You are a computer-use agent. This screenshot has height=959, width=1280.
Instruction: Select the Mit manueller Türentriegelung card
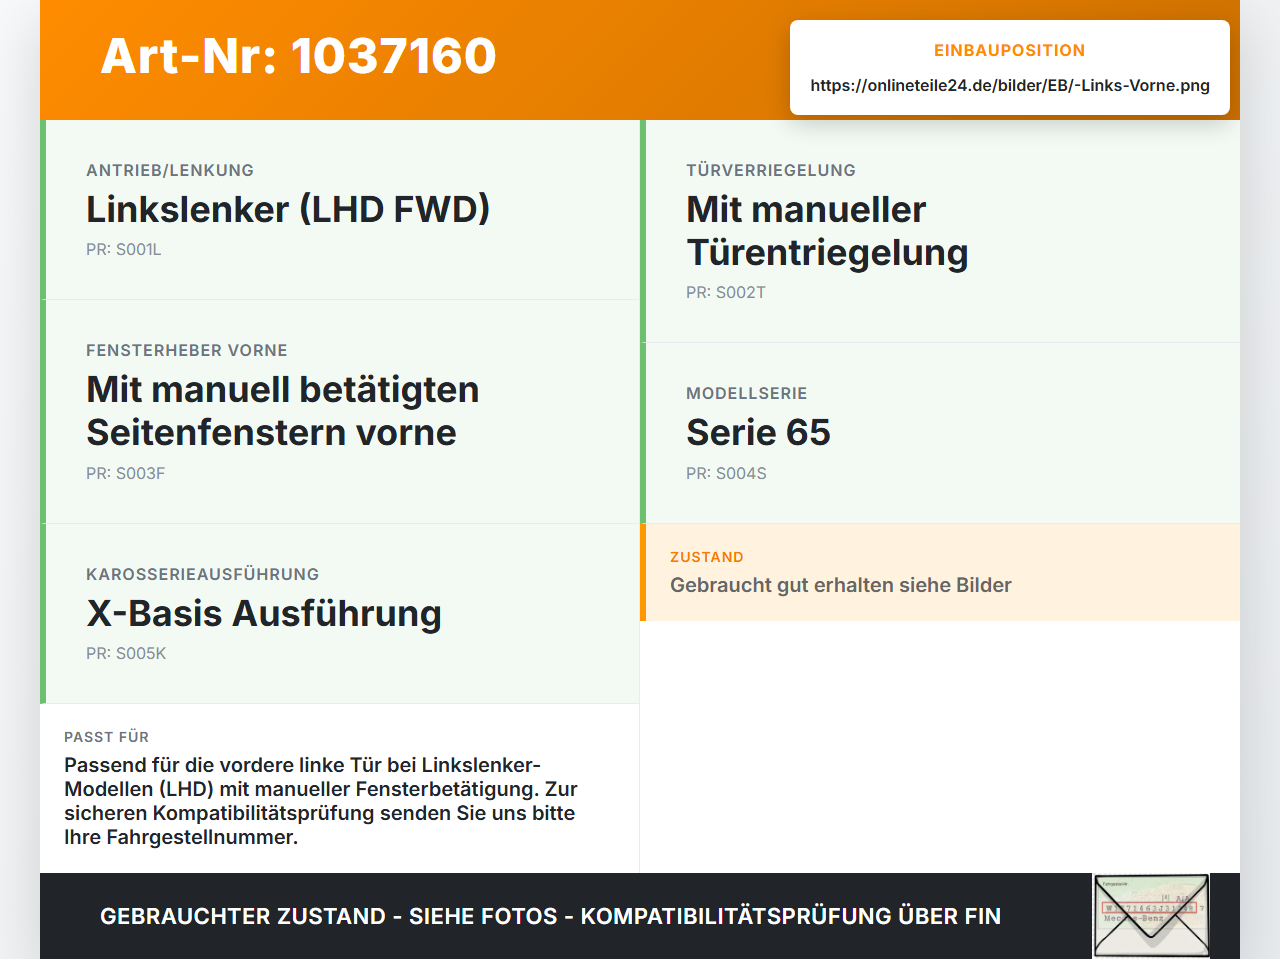click(940, 231)
